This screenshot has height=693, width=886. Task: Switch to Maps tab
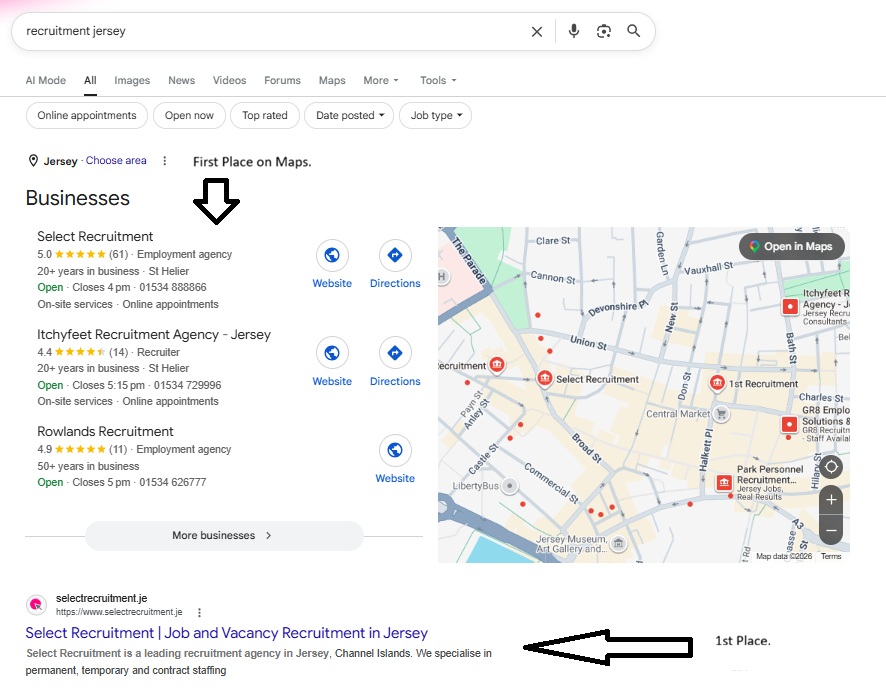point(332,80)
